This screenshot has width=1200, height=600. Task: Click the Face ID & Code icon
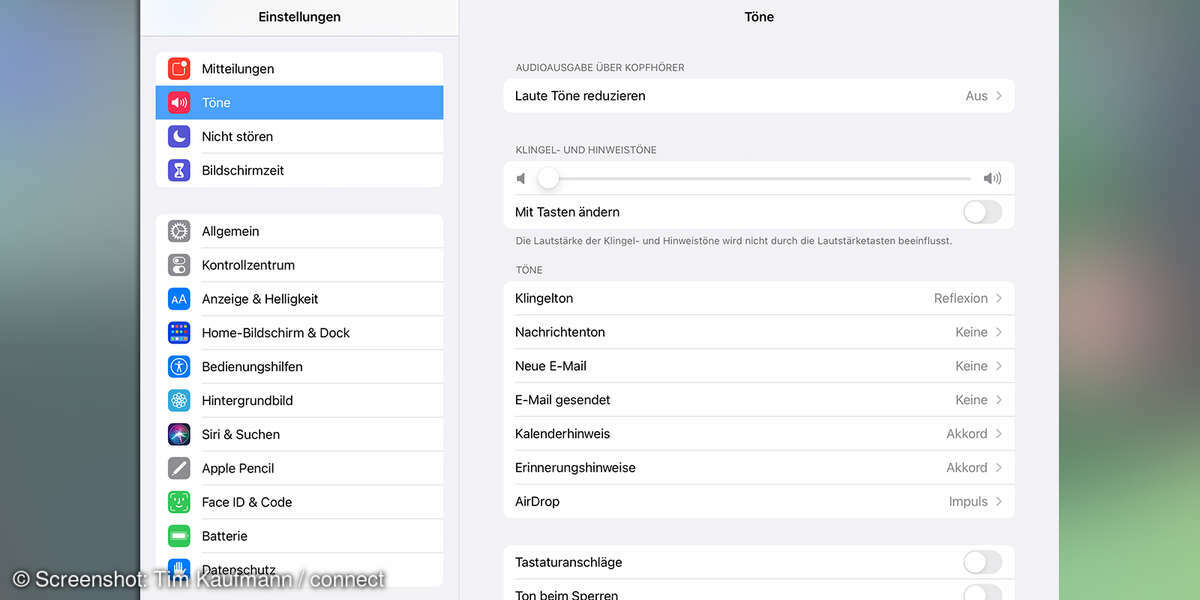pos(179,502)
